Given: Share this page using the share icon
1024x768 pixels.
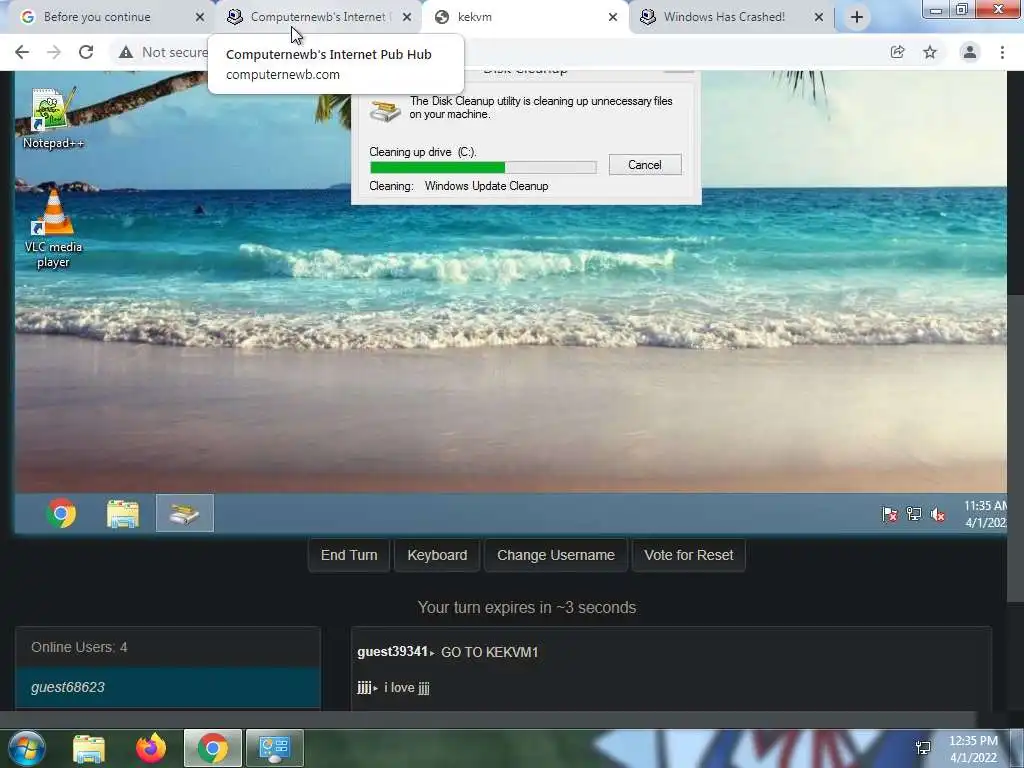Looking at the screenshot, I should [897, 52].
